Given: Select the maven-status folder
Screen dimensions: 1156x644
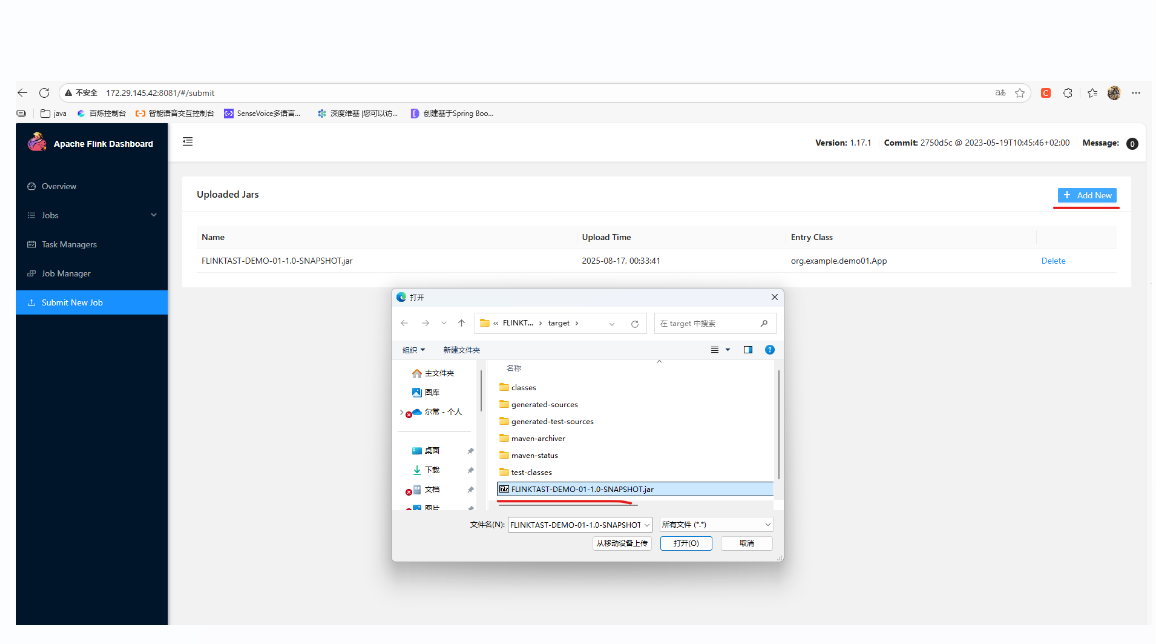Looking at the screenshot, I should point(529,455).
